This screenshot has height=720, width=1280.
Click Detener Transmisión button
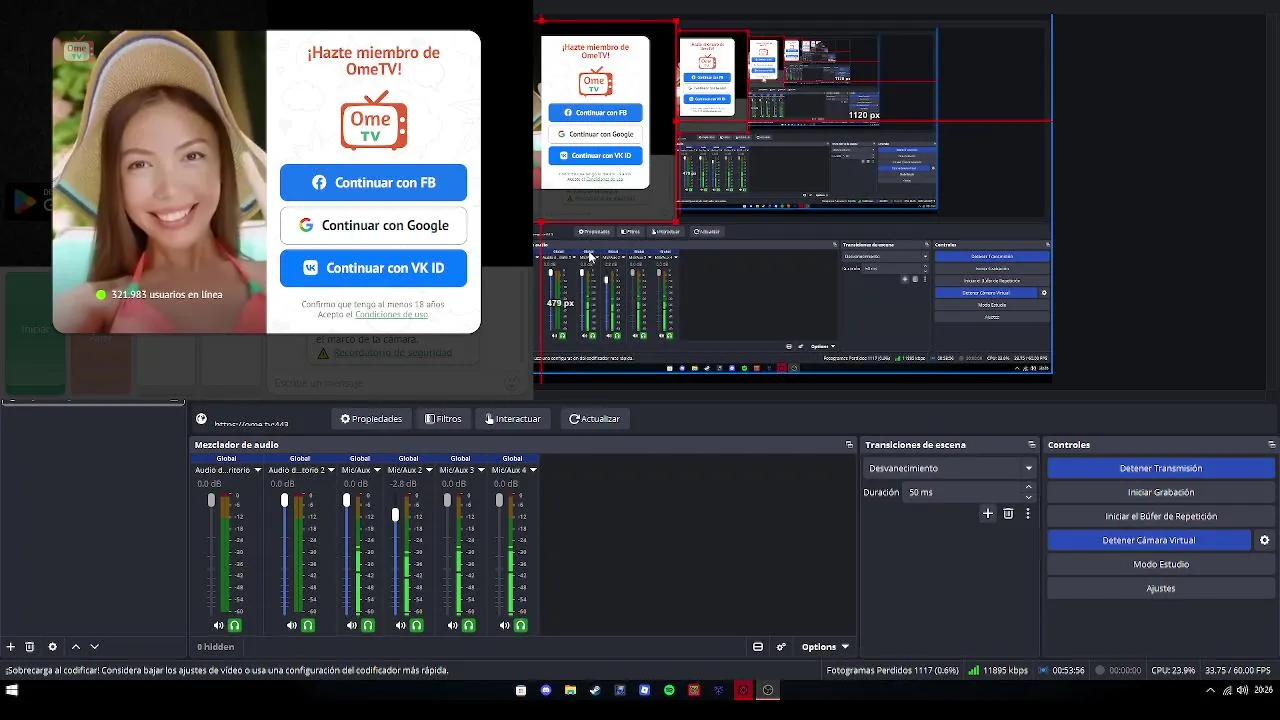1161,468
